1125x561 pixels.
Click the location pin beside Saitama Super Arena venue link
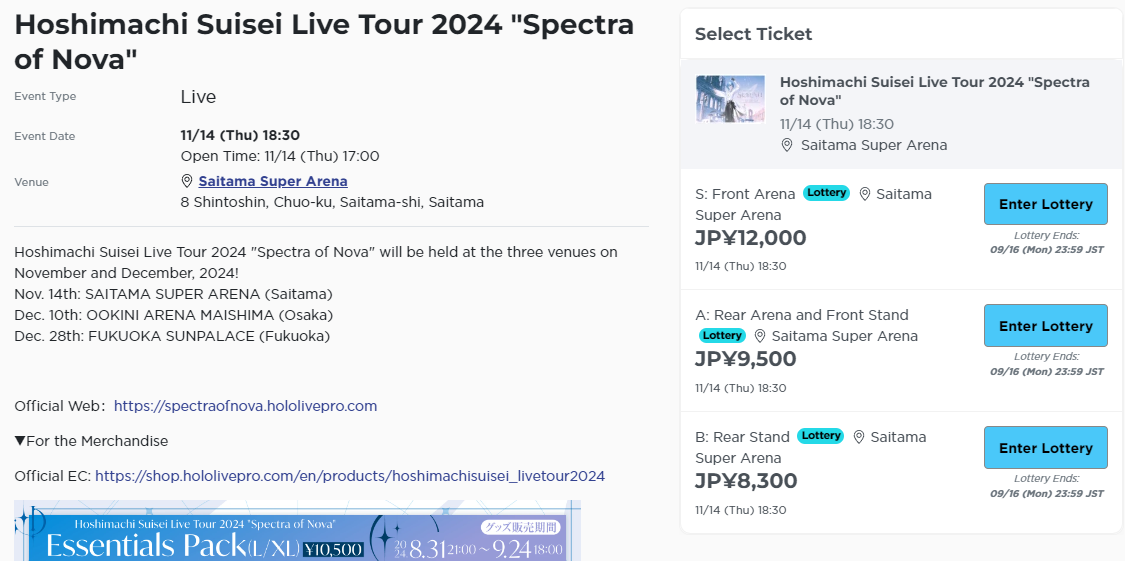187,182
